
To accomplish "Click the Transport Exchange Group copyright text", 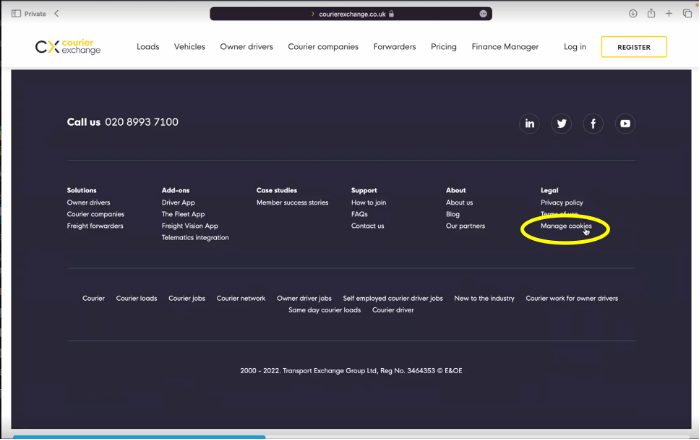I will (351, 370).
